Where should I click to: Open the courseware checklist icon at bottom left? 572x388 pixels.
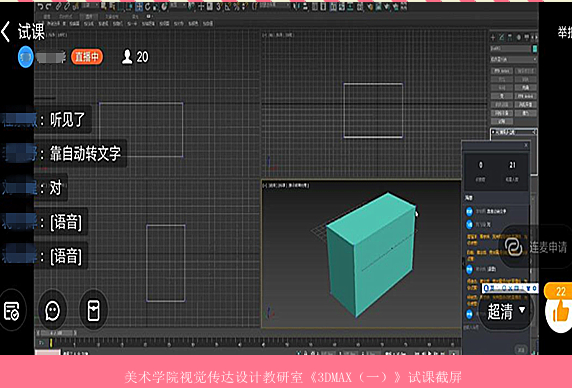pos(12,311)
